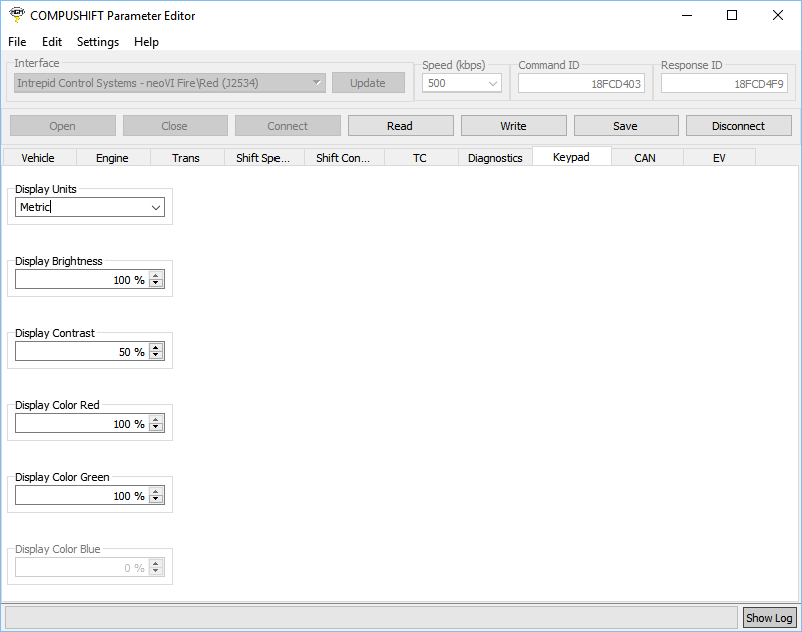Click the Command ID input field
Viewport: 802px width, 632px height.
pyautogui.click(x=581, y=84)
